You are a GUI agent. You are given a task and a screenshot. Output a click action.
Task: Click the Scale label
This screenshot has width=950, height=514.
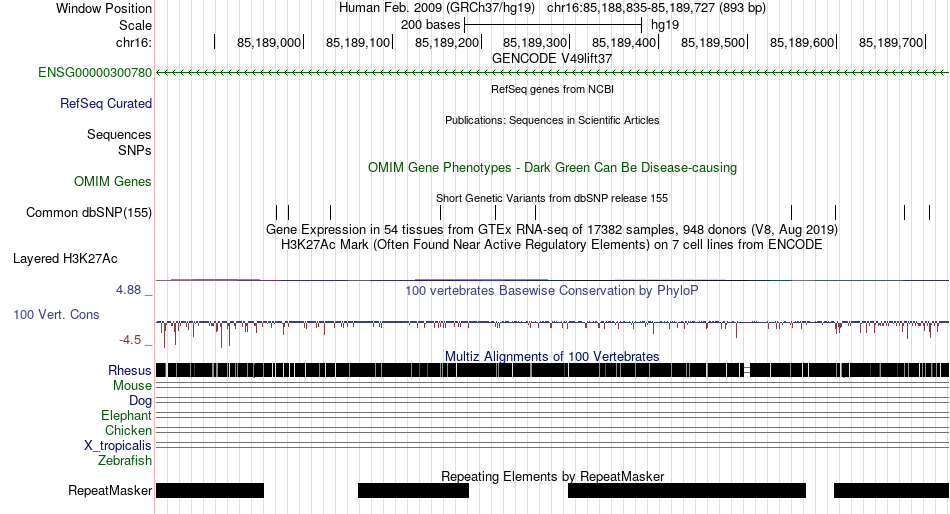click(135, 25)
